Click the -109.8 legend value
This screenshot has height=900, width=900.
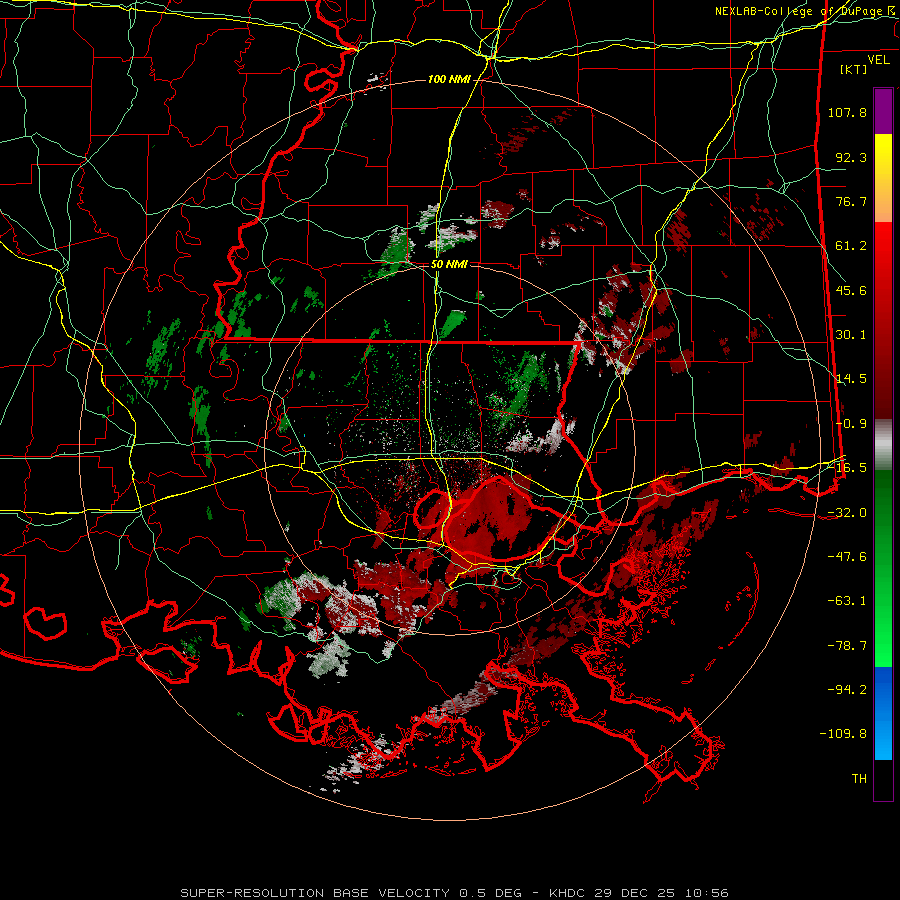(843, 734)
